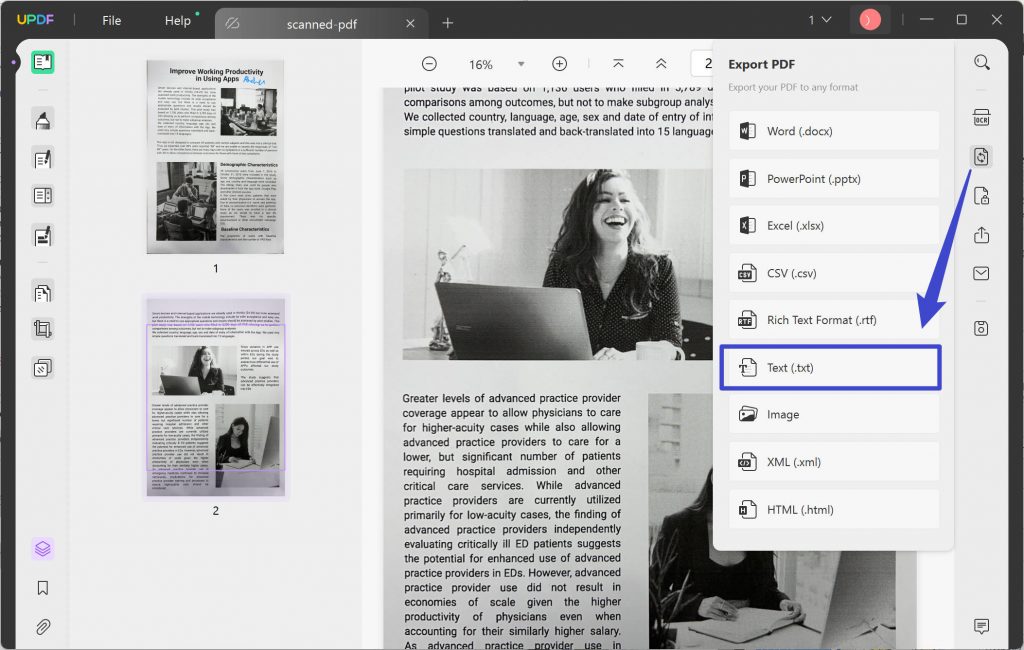
Task: Click the UPDF logo
Action: [x=35, y=20]
